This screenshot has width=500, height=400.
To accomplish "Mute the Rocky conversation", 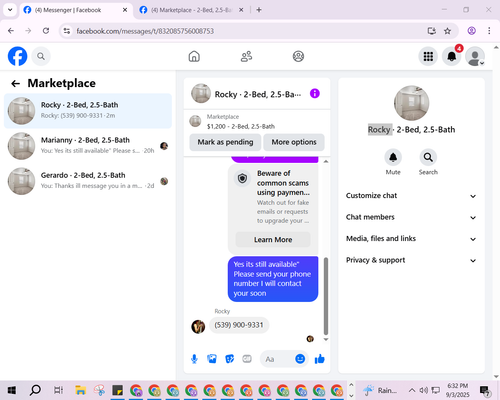I will click(x=393, y=157).
